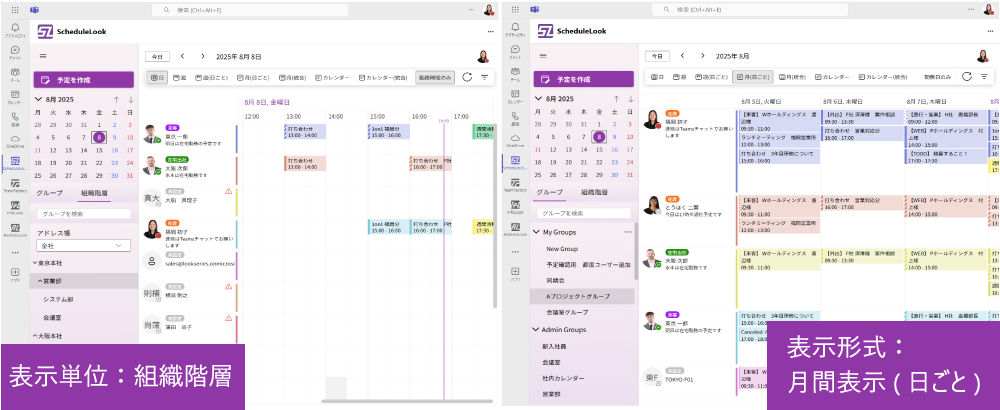This screenshot has height=410, width=1000.
Task: Click the 今日 button in the left window
Action: pyautogui.click(x=157, y=57)
